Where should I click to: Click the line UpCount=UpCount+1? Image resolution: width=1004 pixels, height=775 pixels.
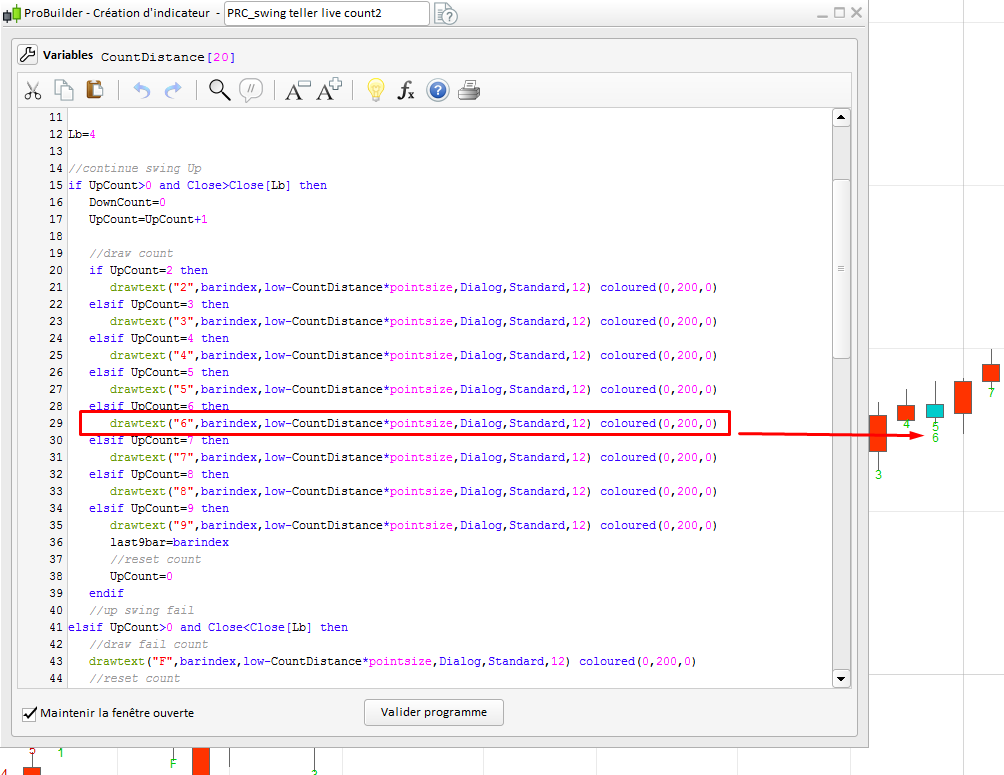click(x=148, y=219)
